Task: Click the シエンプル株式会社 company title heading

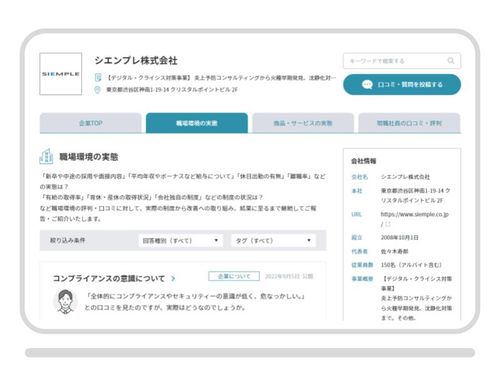Action: coord(136,61)
